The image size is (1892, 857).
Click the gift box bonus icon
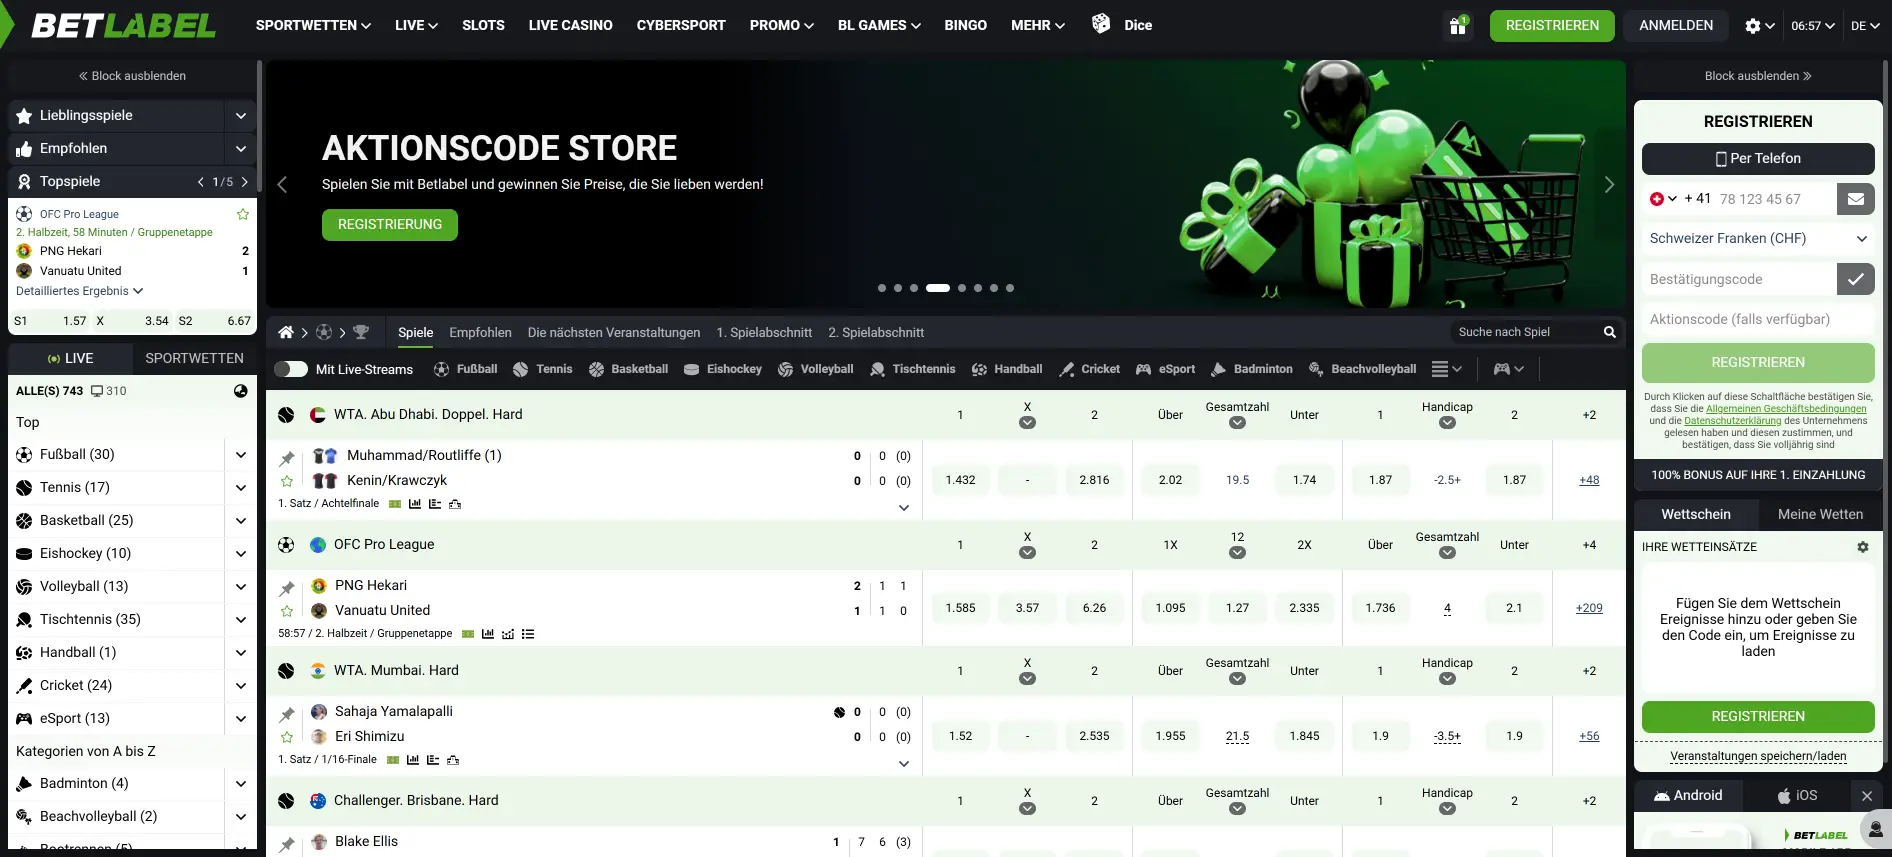[x=1458, y=26]
